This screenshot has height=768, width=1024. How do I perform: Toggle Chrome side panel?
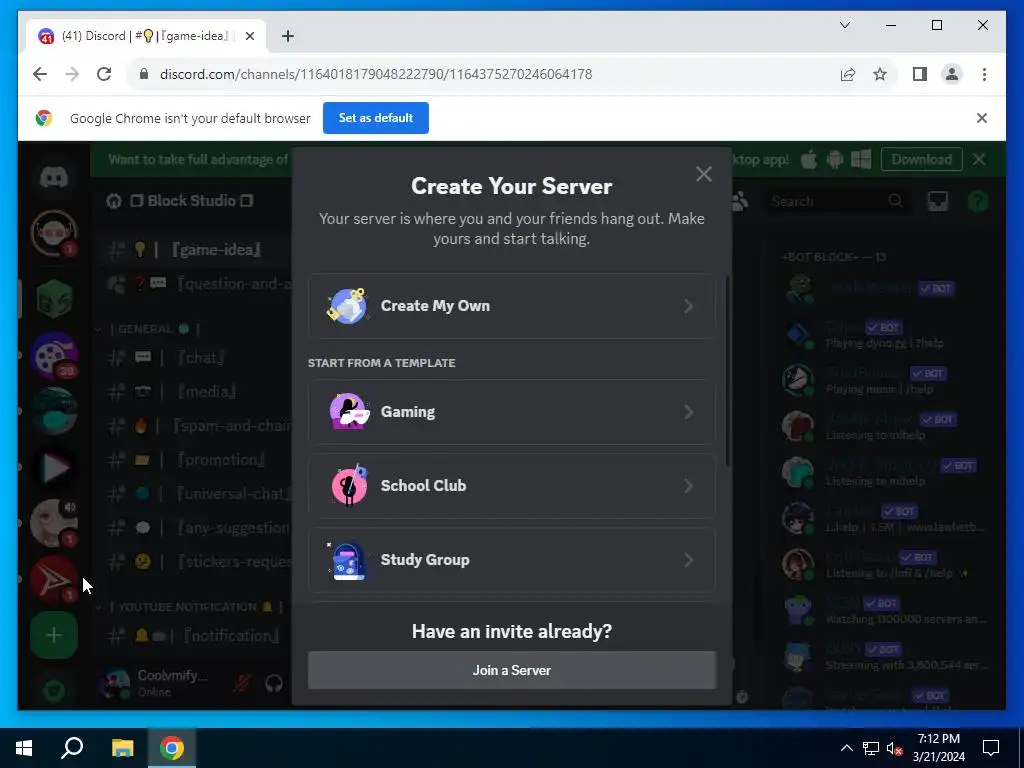point(920,74)
